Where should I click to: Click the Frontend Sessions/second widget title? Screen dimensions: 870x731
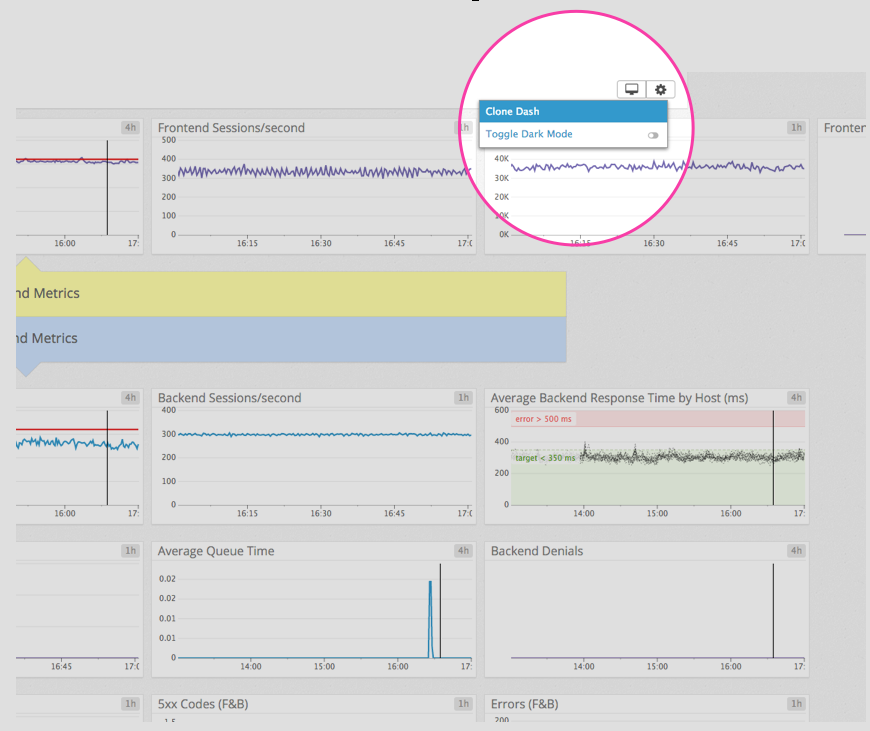coord(231,128)
